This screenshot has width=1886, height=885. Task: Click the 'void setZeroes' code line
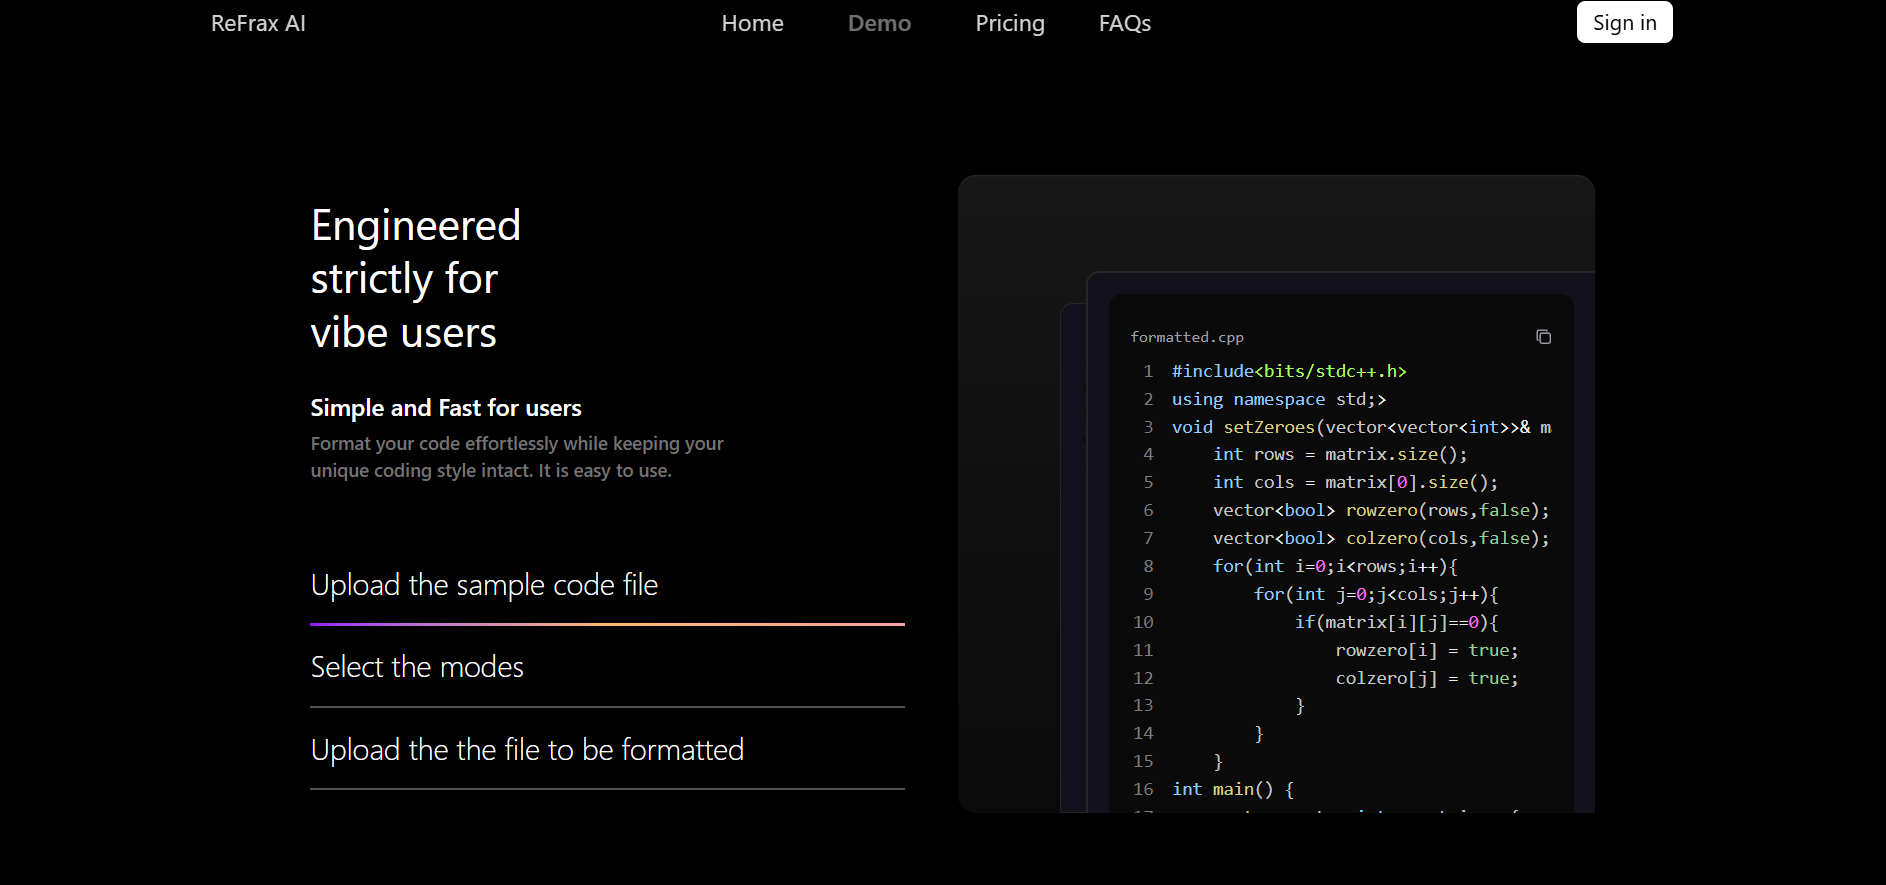click(1360, 427)
